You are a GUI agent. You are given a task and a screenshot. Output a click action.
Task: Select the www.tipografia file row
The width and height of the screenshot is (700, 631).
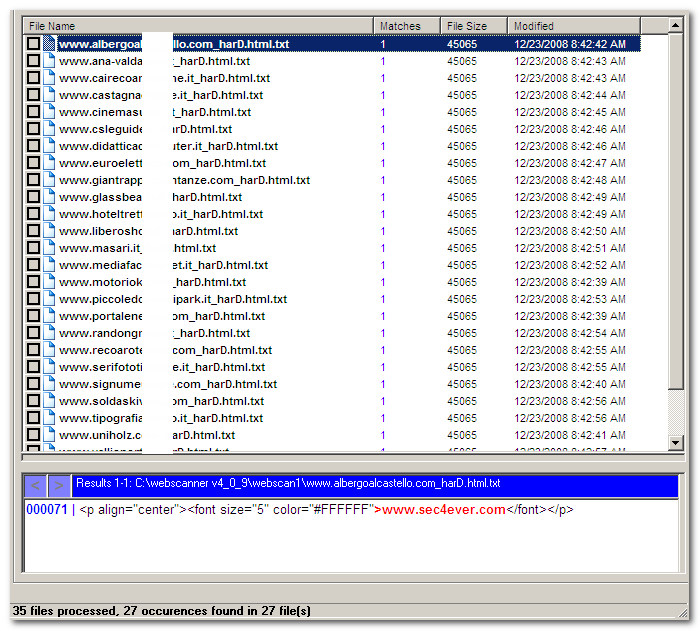coord(160,418)
